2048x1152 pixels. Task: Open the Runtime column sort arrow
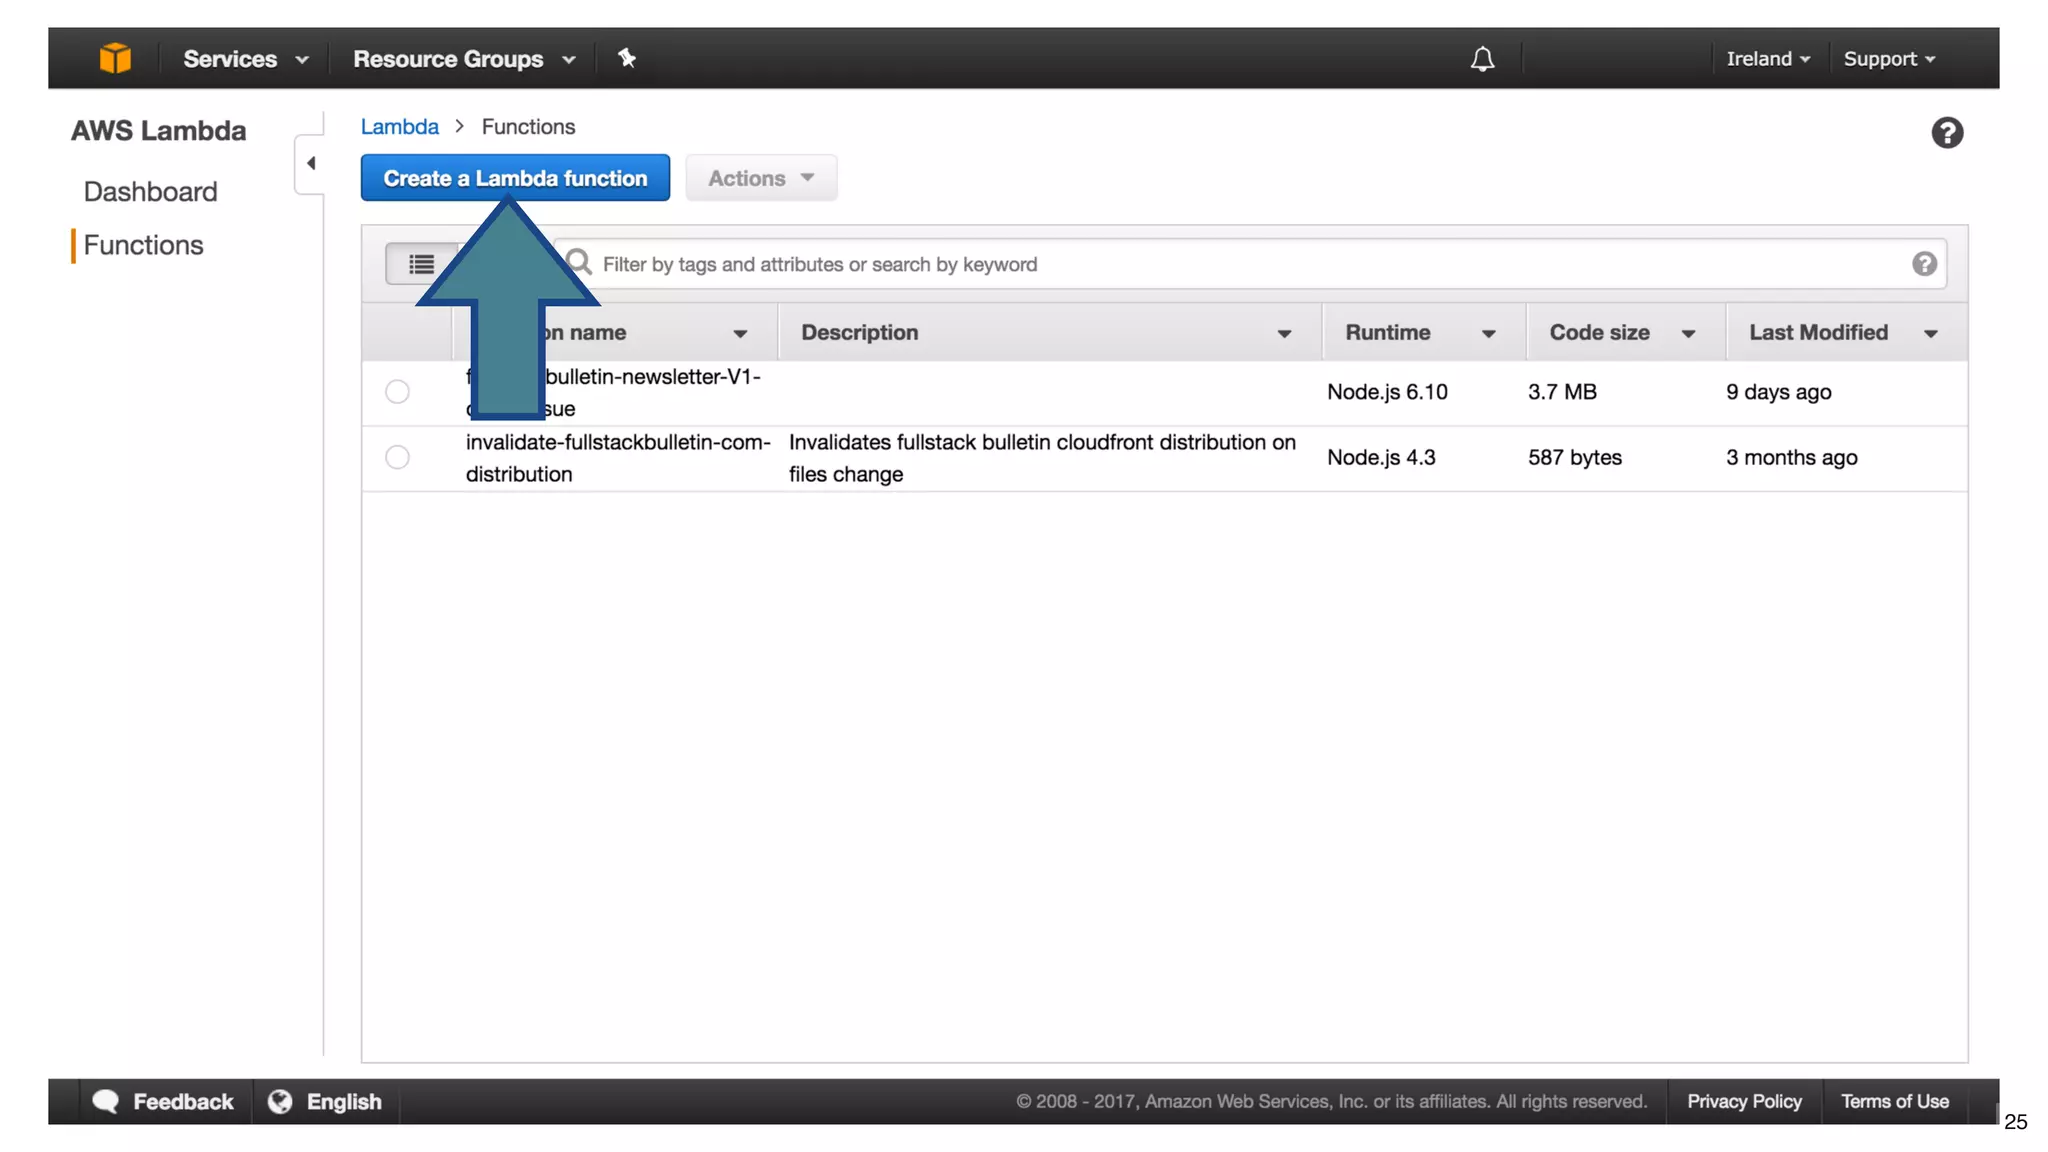(1488, 334)
